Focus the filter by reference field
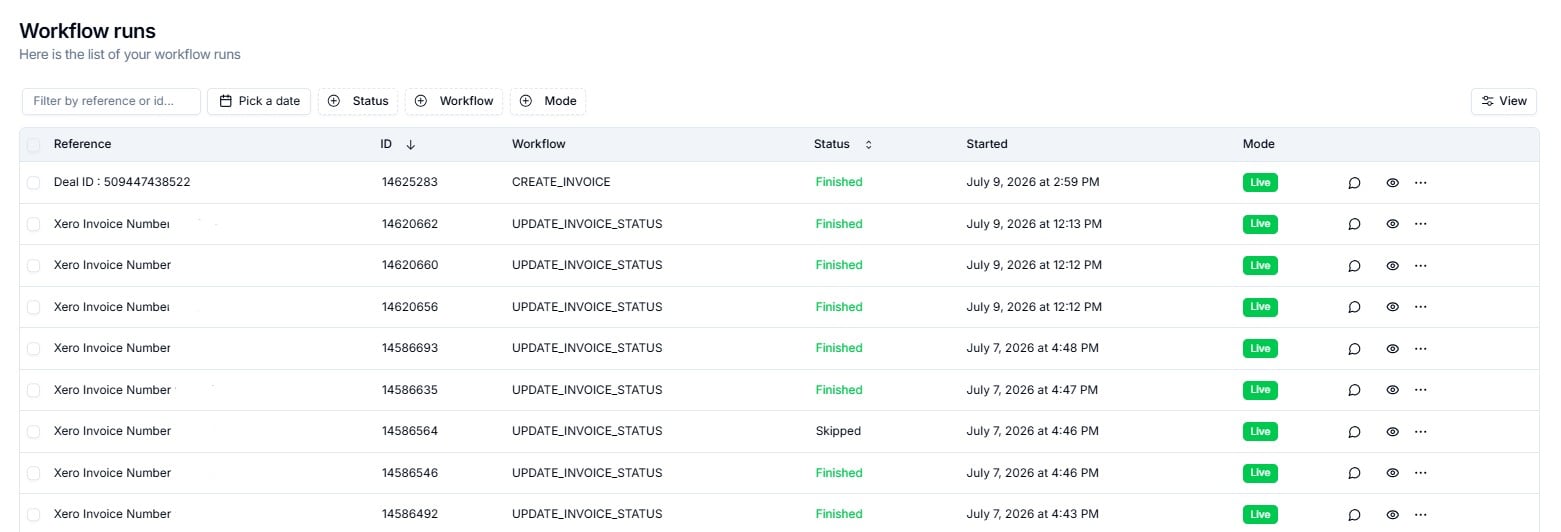1561x532 pixels. 111,101
